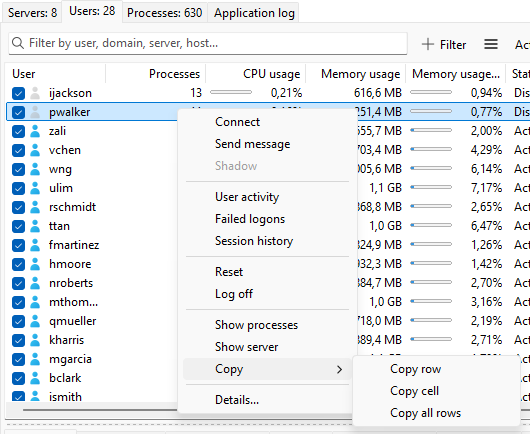Uncheck the ttan user checkbox
The image size is (530, 434).
coord(18,226)
